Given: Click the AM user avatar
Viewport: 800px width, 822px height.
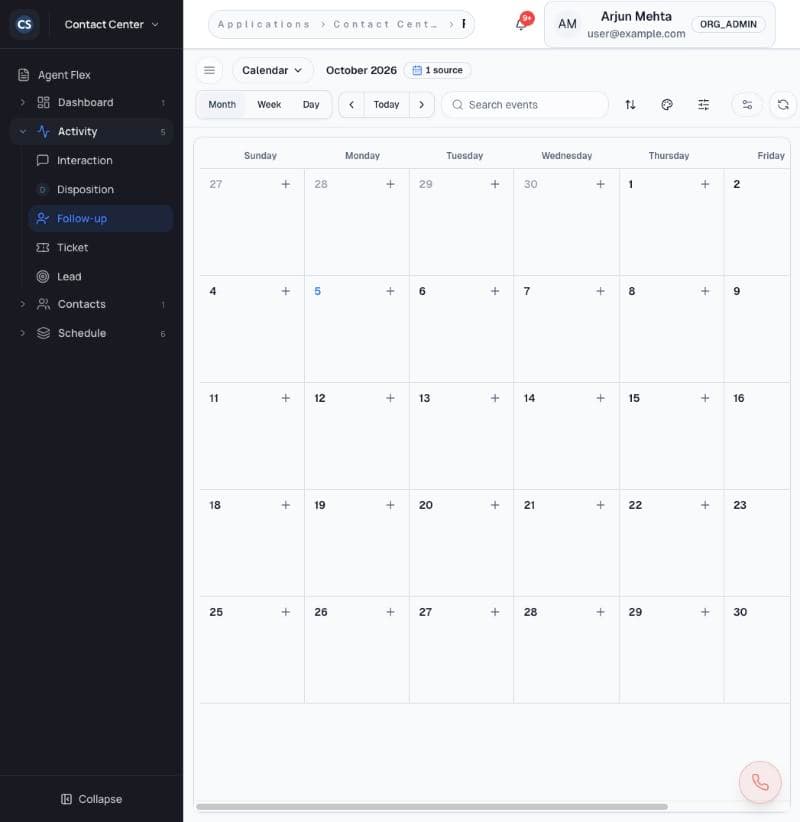Looking at the screenshot, I should 567,24.
